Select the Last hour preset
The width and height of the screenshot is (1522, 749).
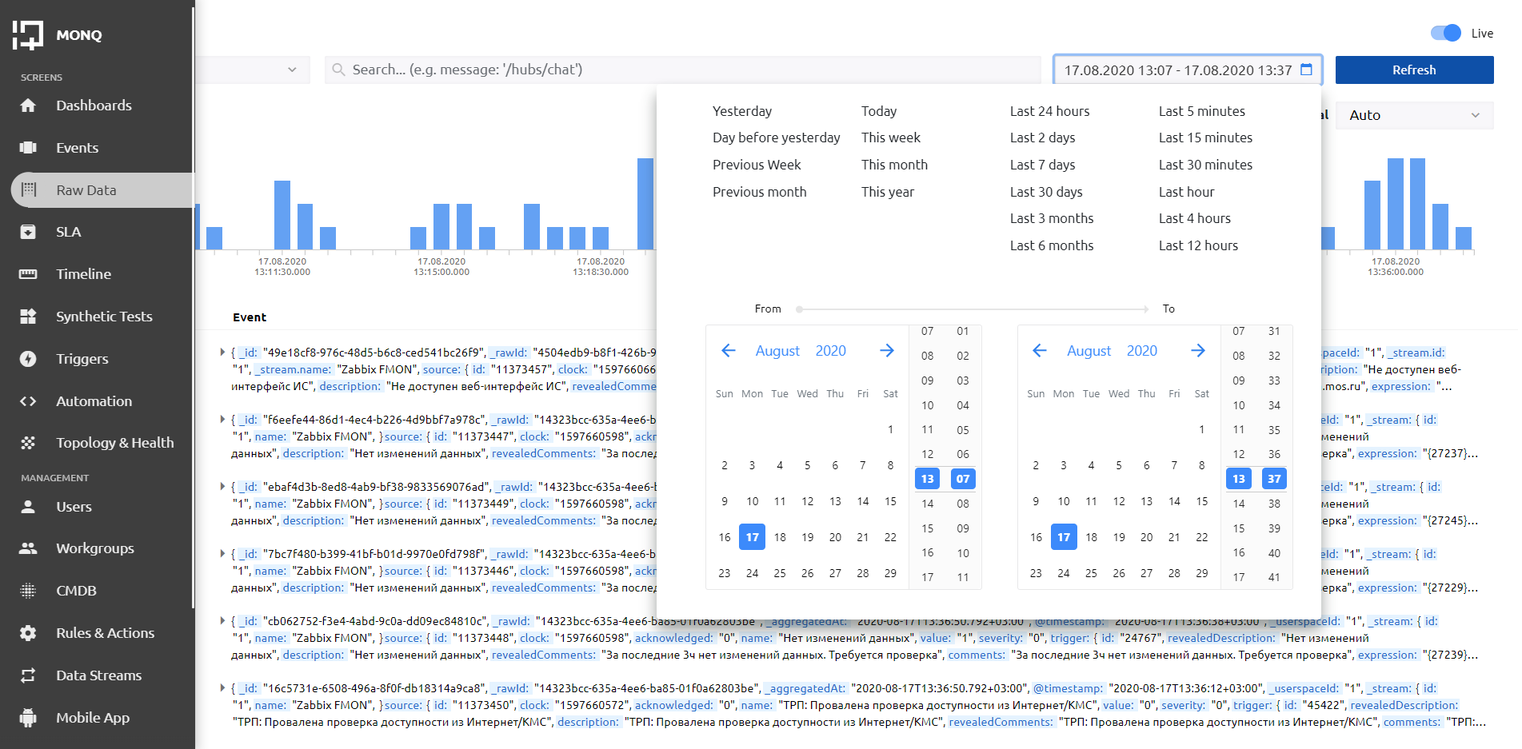(1186, 192)
